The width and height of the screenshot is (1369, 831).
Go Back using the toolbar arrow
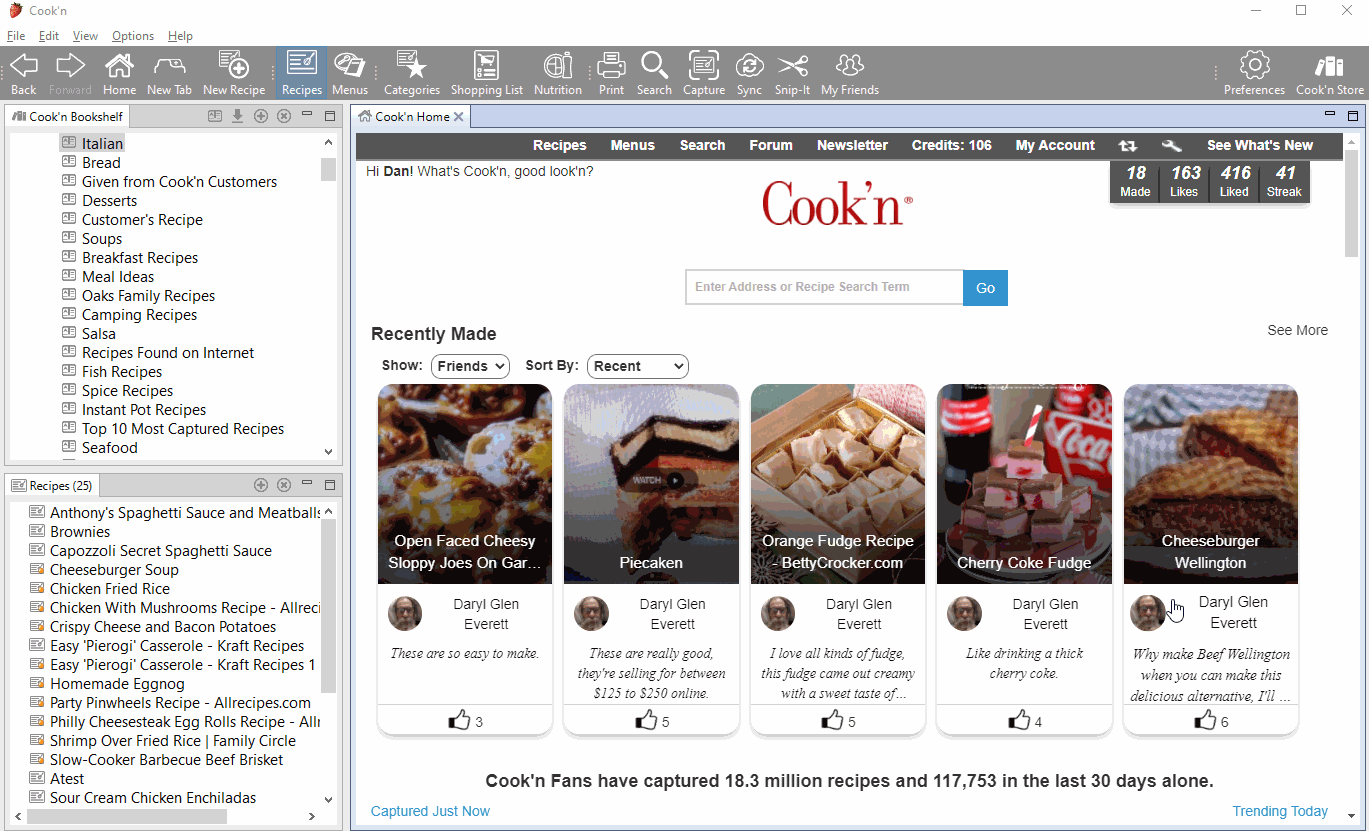(23, 74)
